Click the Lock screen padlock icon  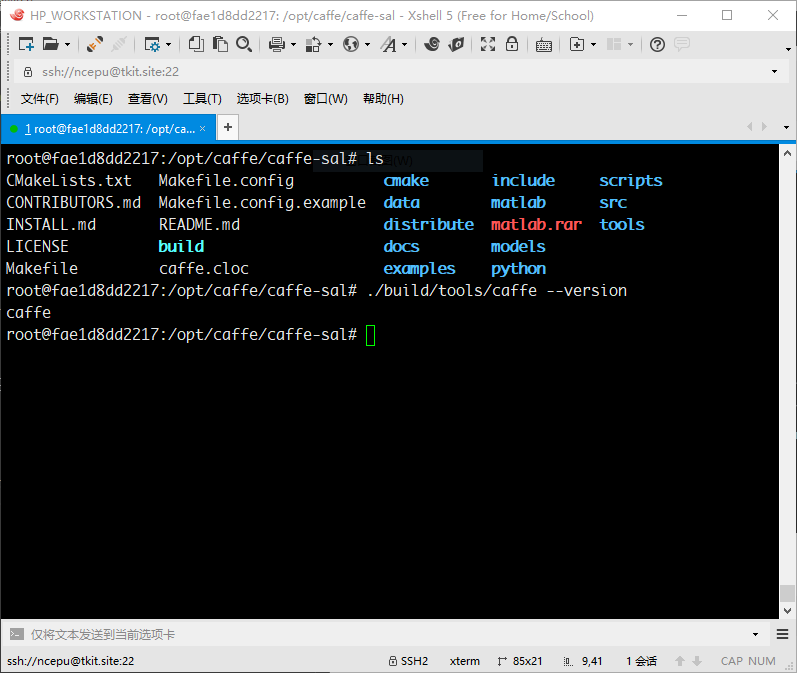512,44
